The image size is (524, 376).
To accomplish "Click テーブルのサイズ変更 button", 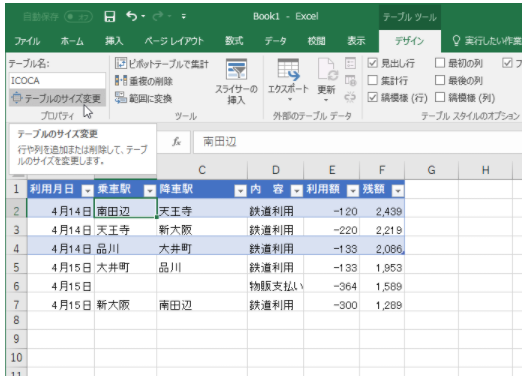I will 57,98.
